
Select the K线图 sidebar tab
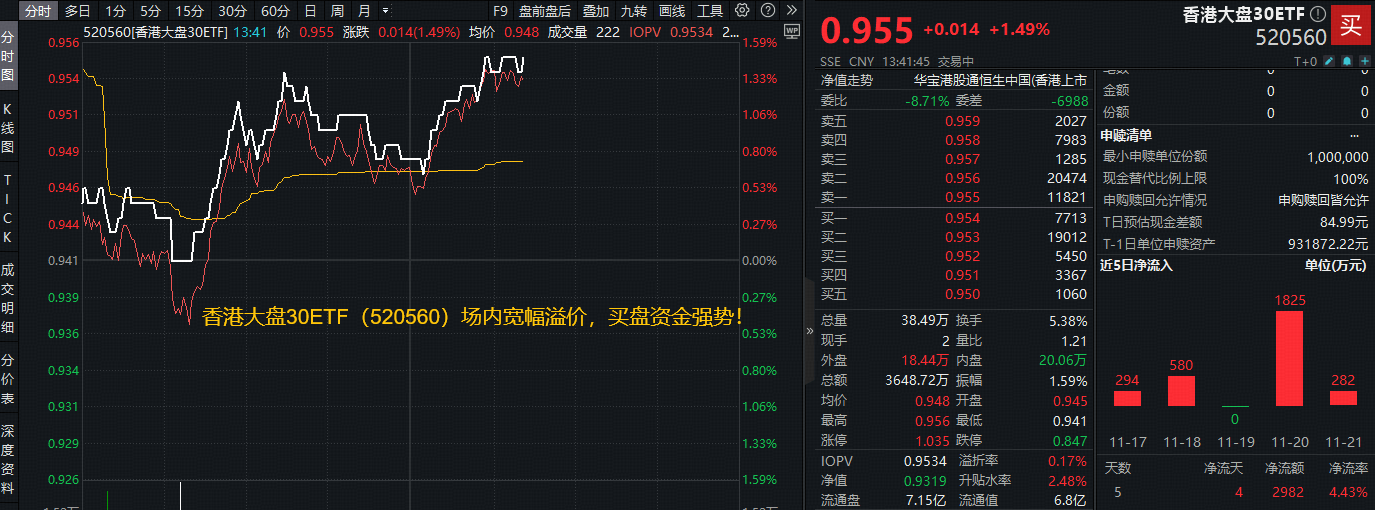pos(8,127)
